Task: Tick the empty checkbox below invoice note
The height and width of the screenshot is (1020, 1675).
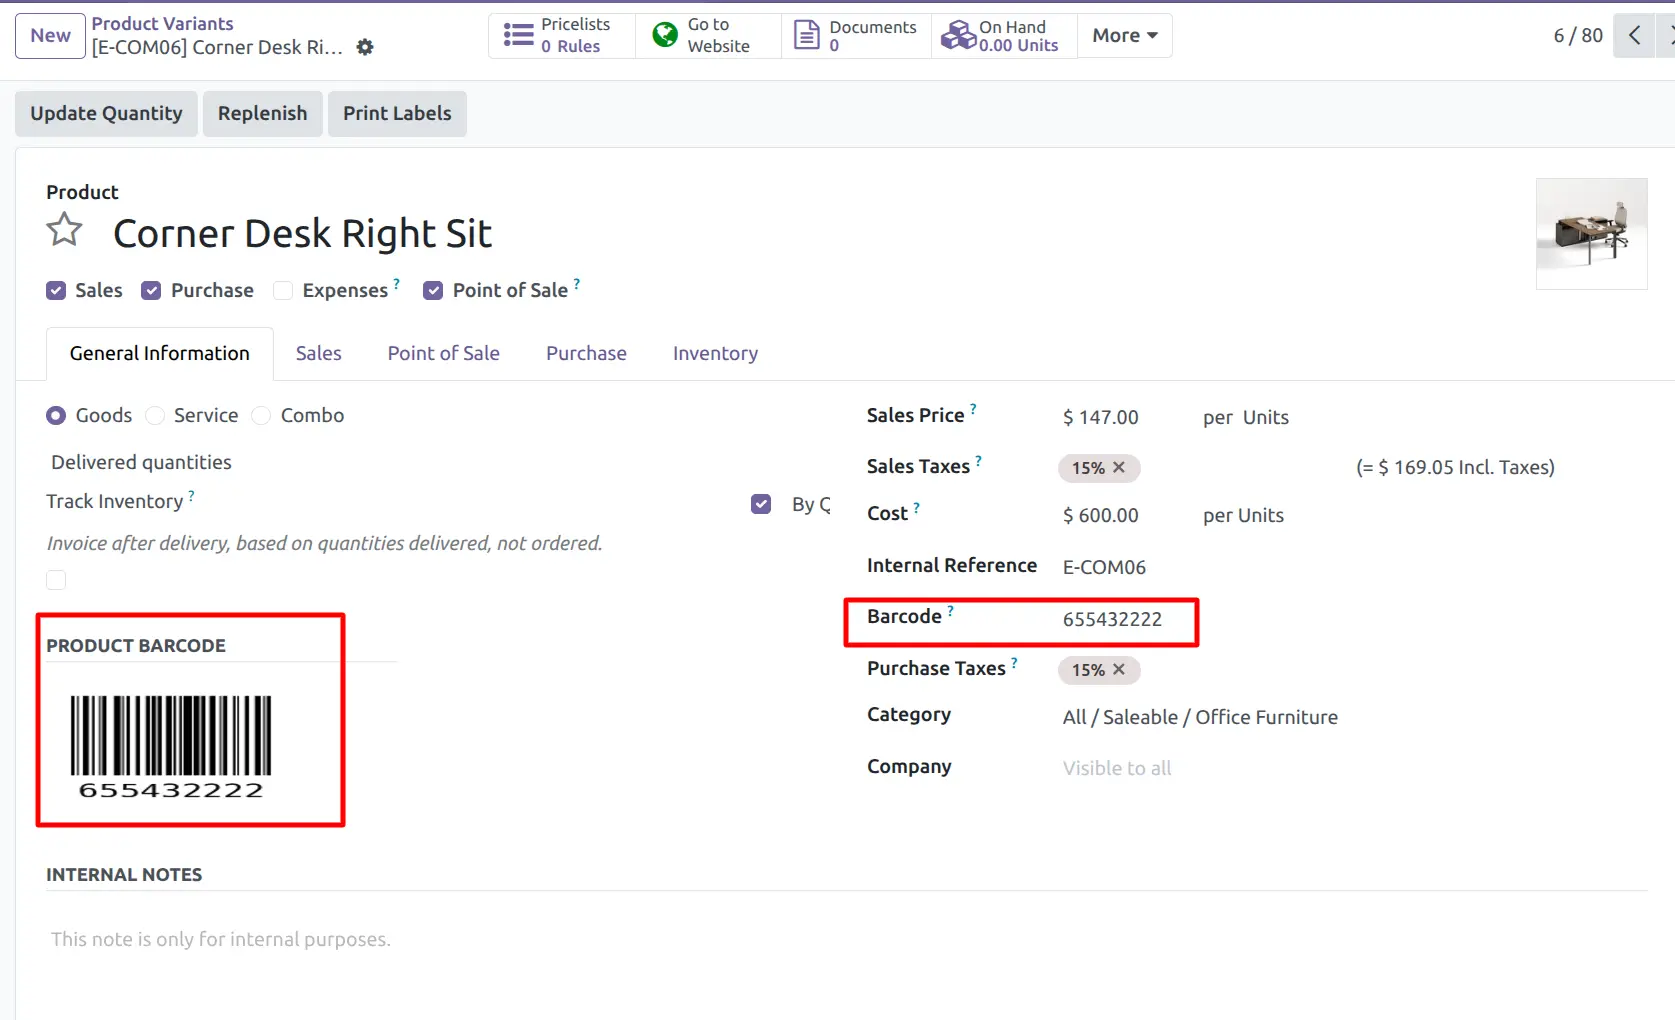Action: pos(56,580)
